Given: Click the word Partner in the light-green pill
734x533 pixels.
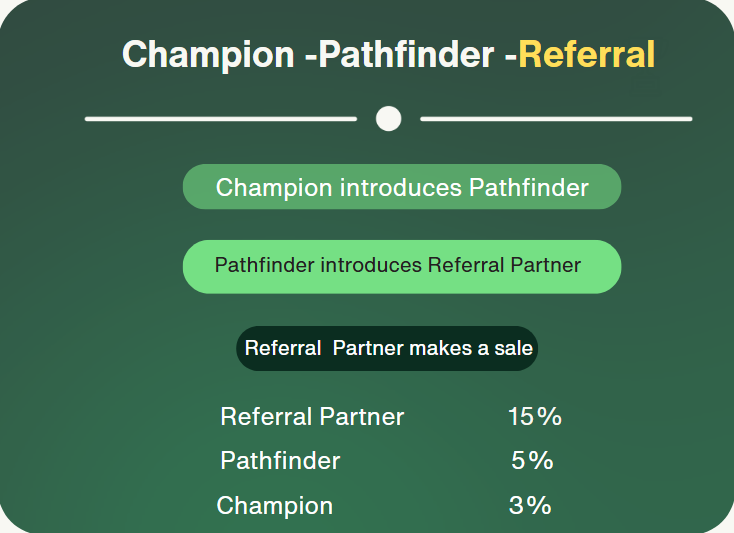Looking at the screenshot, I should 546,265.
